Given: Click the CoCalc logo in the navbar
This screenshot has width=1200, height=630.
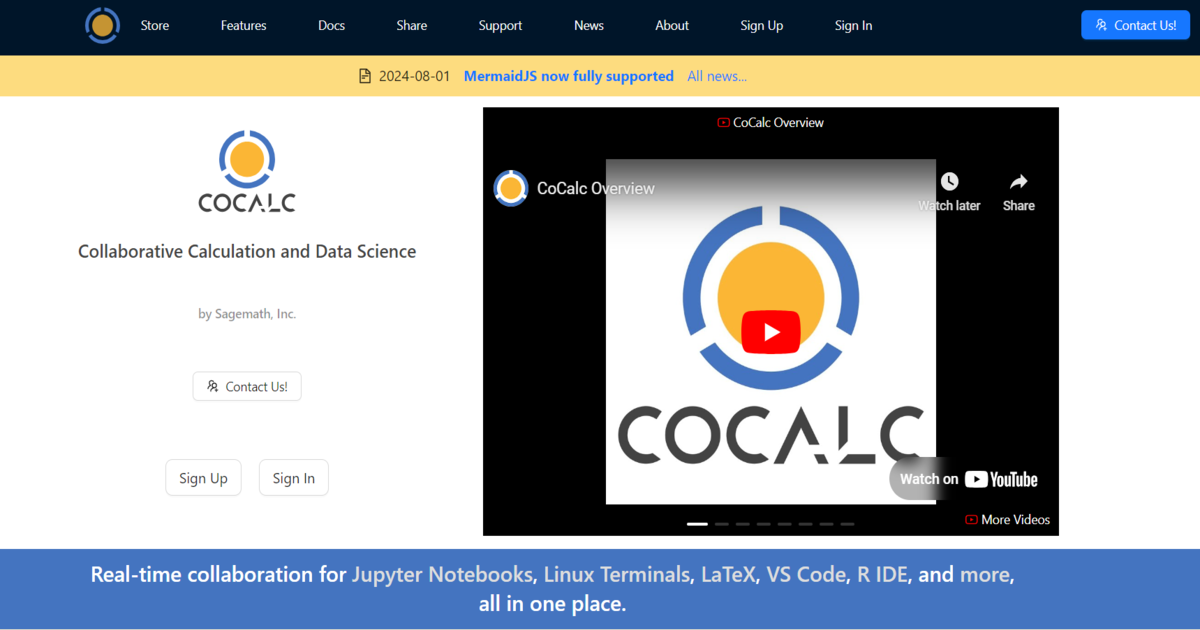Looking at the screenshot, I should 102,25.
